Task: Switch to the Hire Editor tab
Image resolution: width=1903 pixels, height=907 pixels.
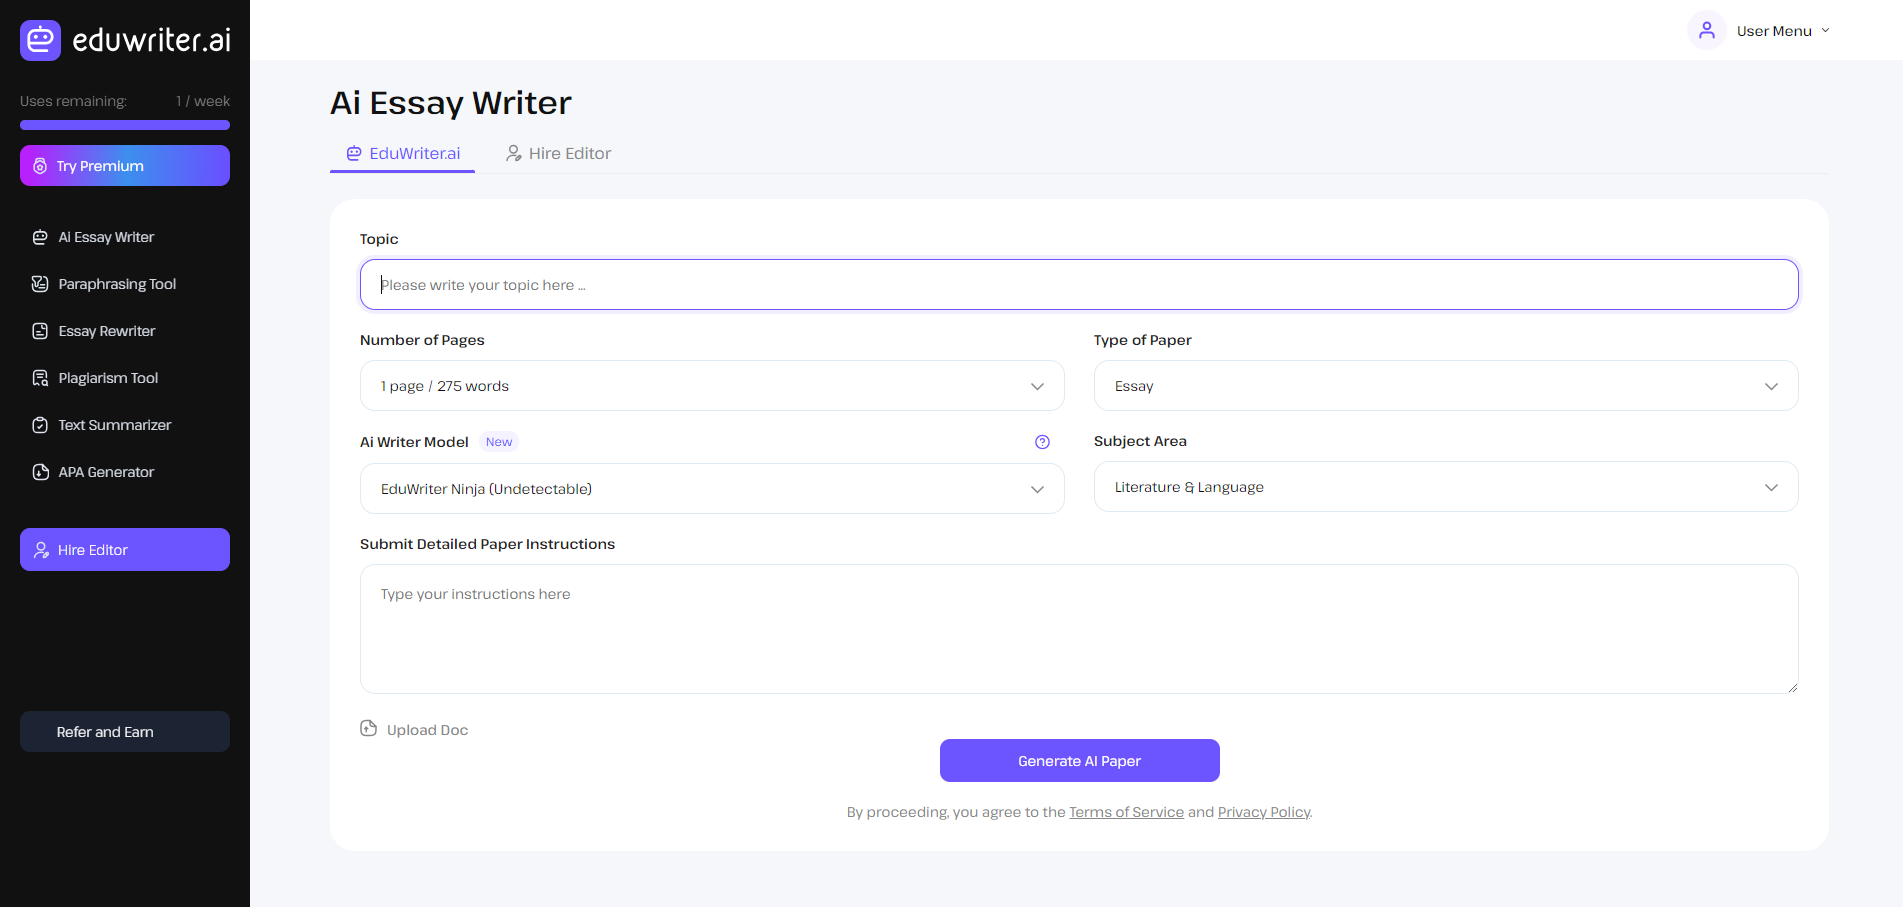Action: 558,153
